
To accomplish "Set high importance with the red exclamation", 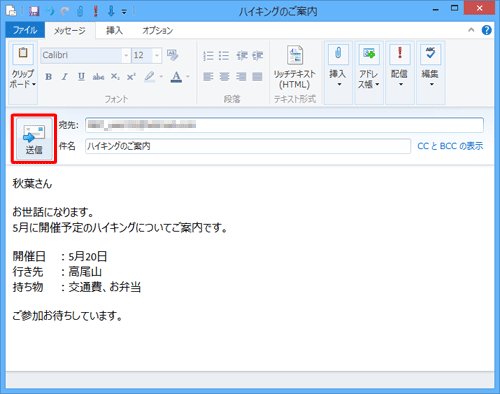I will (x=96, y=11).
